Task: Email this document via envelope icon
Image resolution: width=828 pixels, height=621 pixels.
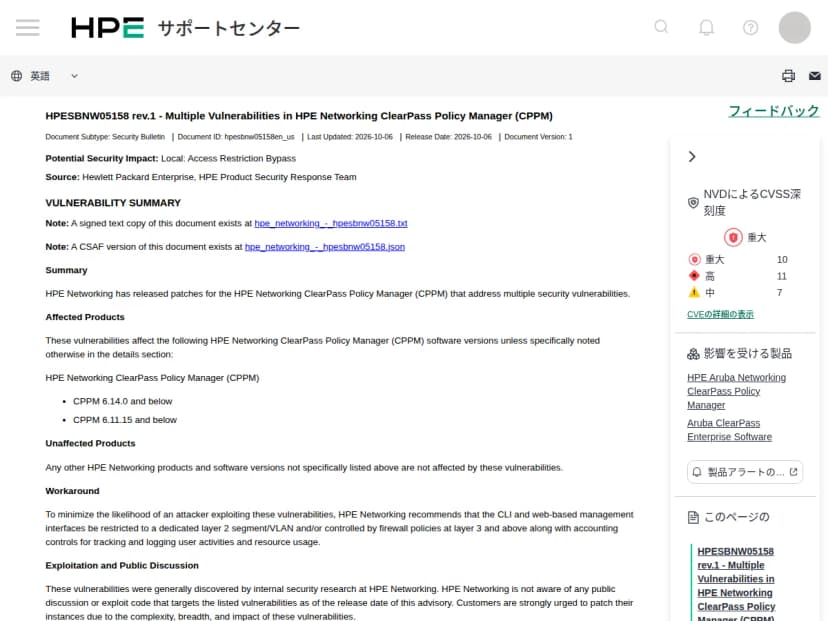Action: click(x=815, y=76)
